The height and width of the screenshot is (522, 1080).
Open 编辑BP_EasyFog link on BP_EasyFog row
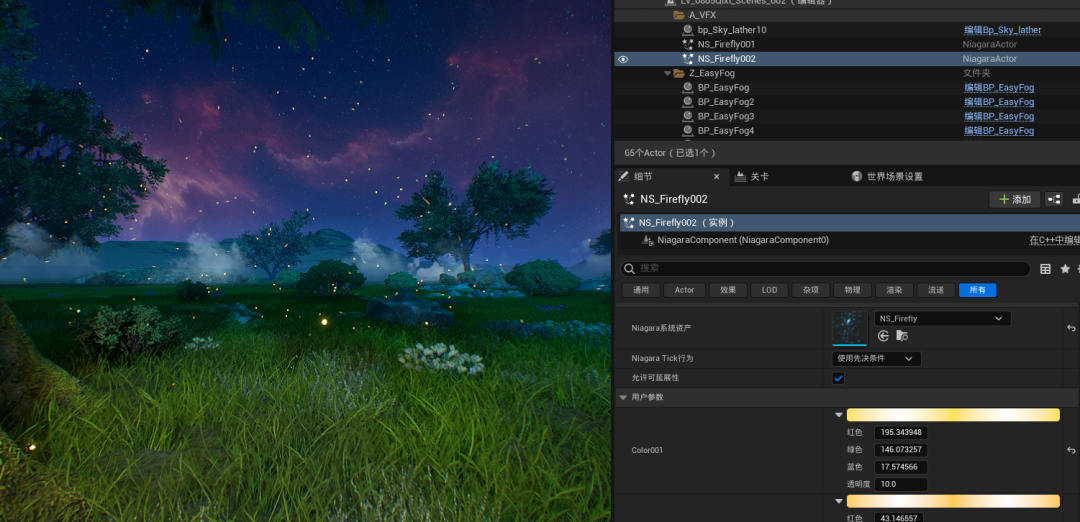[999, 87]
